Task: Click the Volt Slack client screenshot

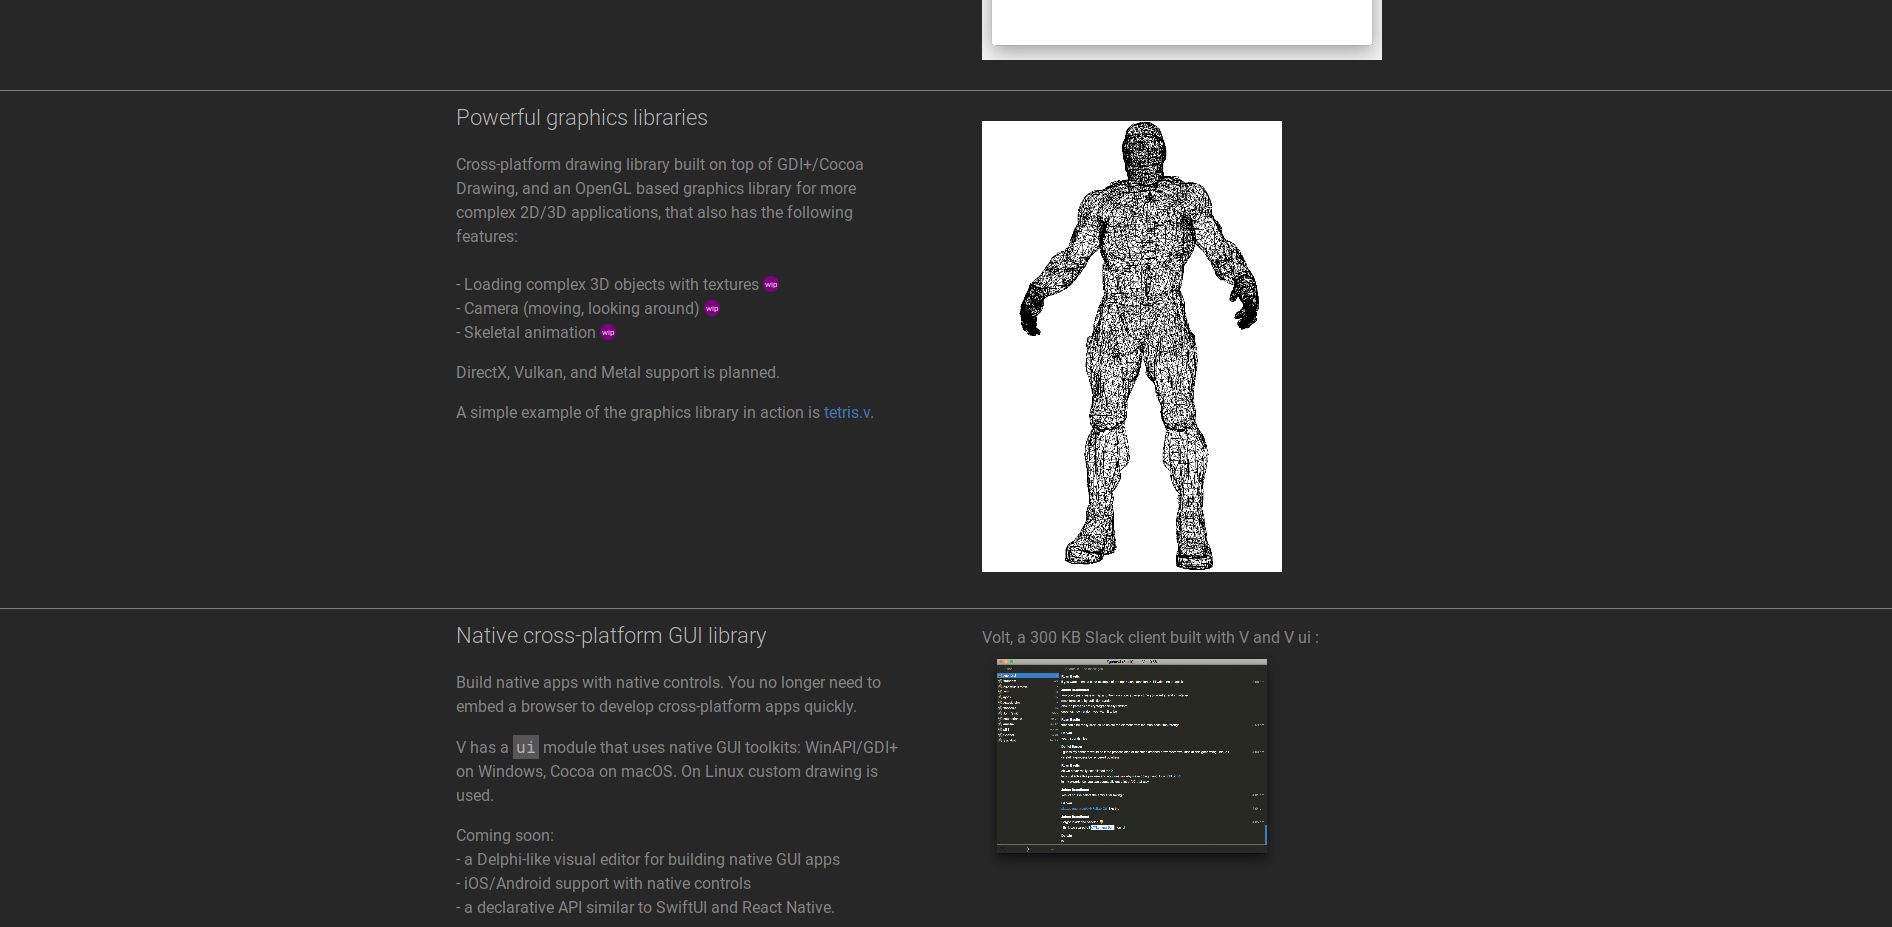Action: click(1130, 755)
